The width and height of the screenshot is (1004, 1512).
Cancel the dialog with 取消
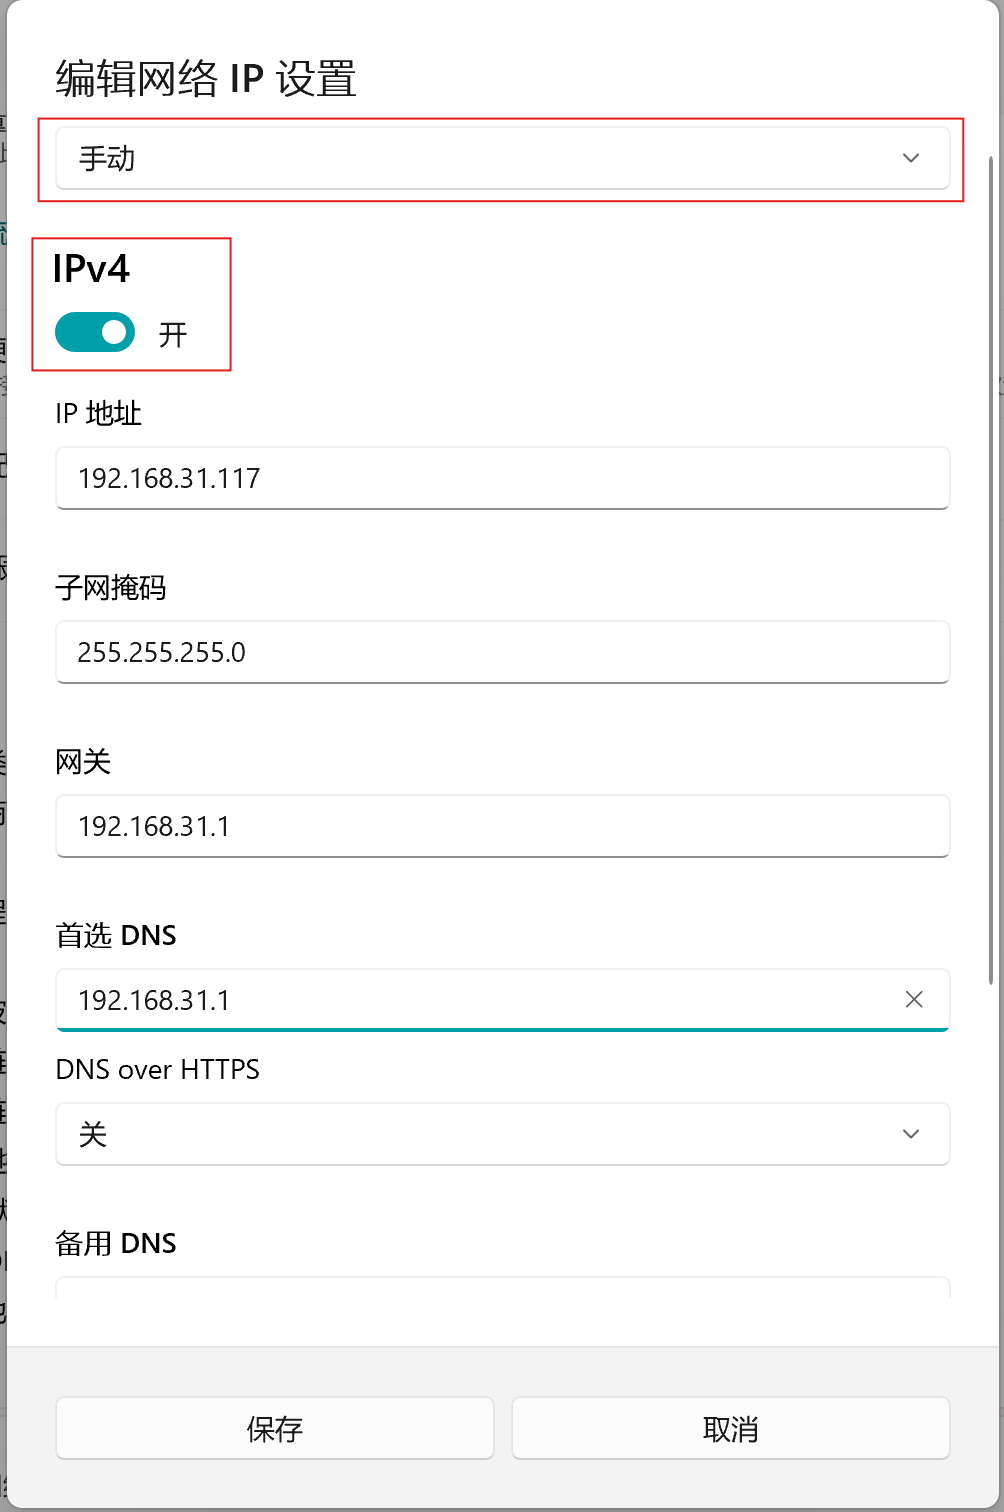tap(730, 1428)
